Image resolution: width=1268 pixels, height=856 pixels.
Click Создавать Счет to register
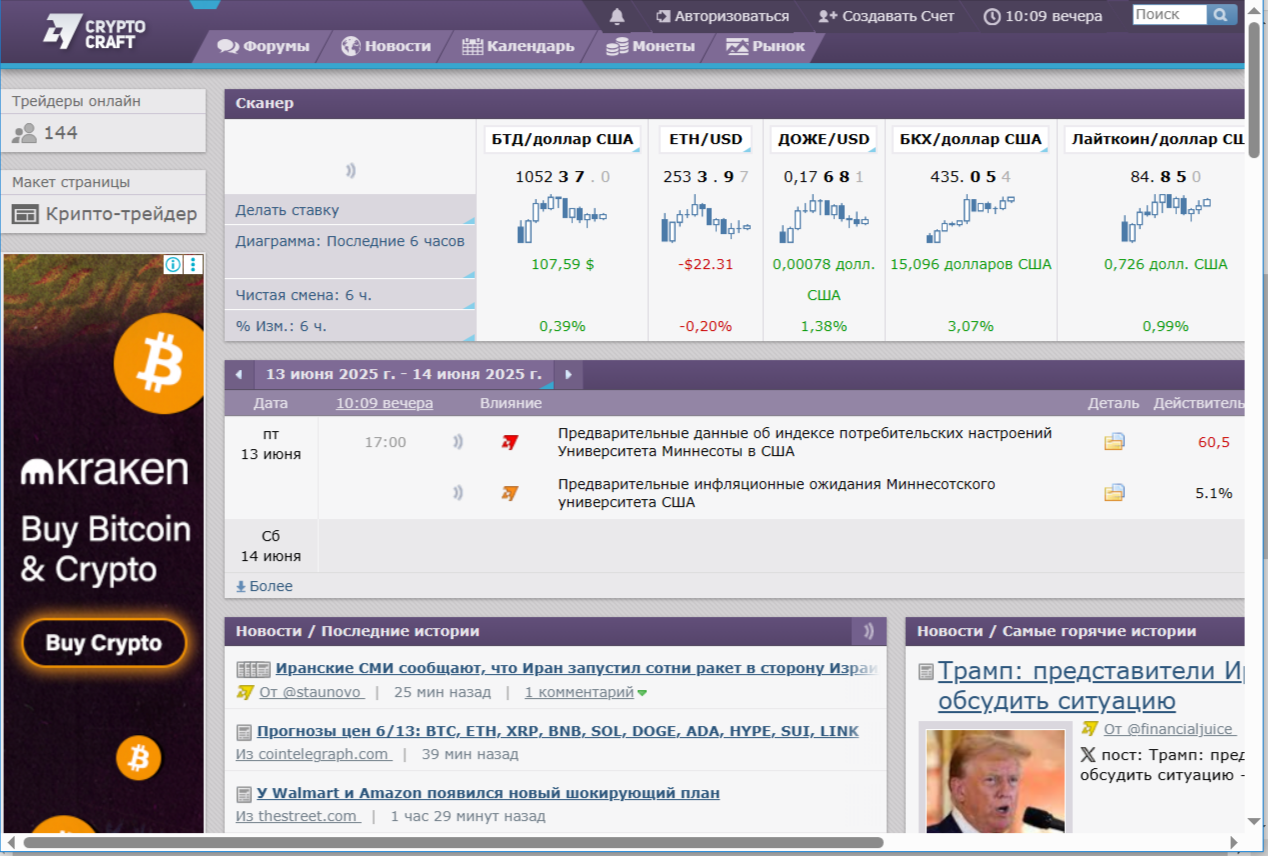886,16
